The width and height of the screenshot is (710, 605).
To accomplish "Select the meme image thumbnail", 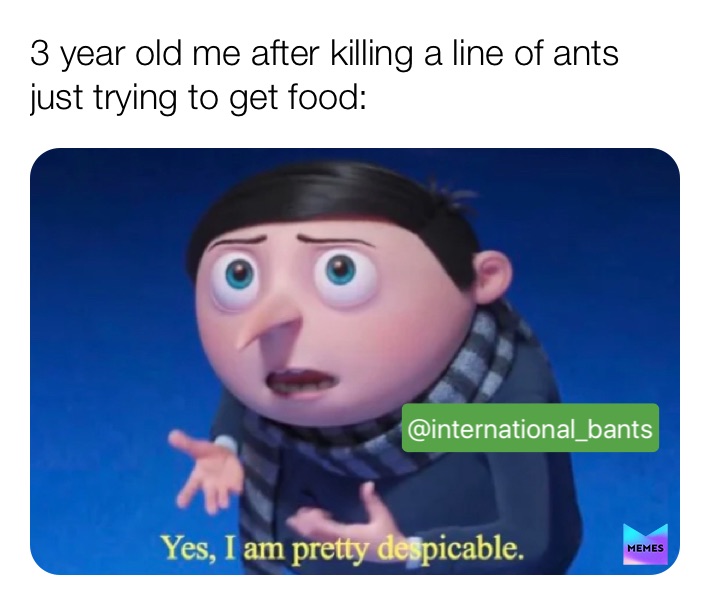I will tap(355, 361).
